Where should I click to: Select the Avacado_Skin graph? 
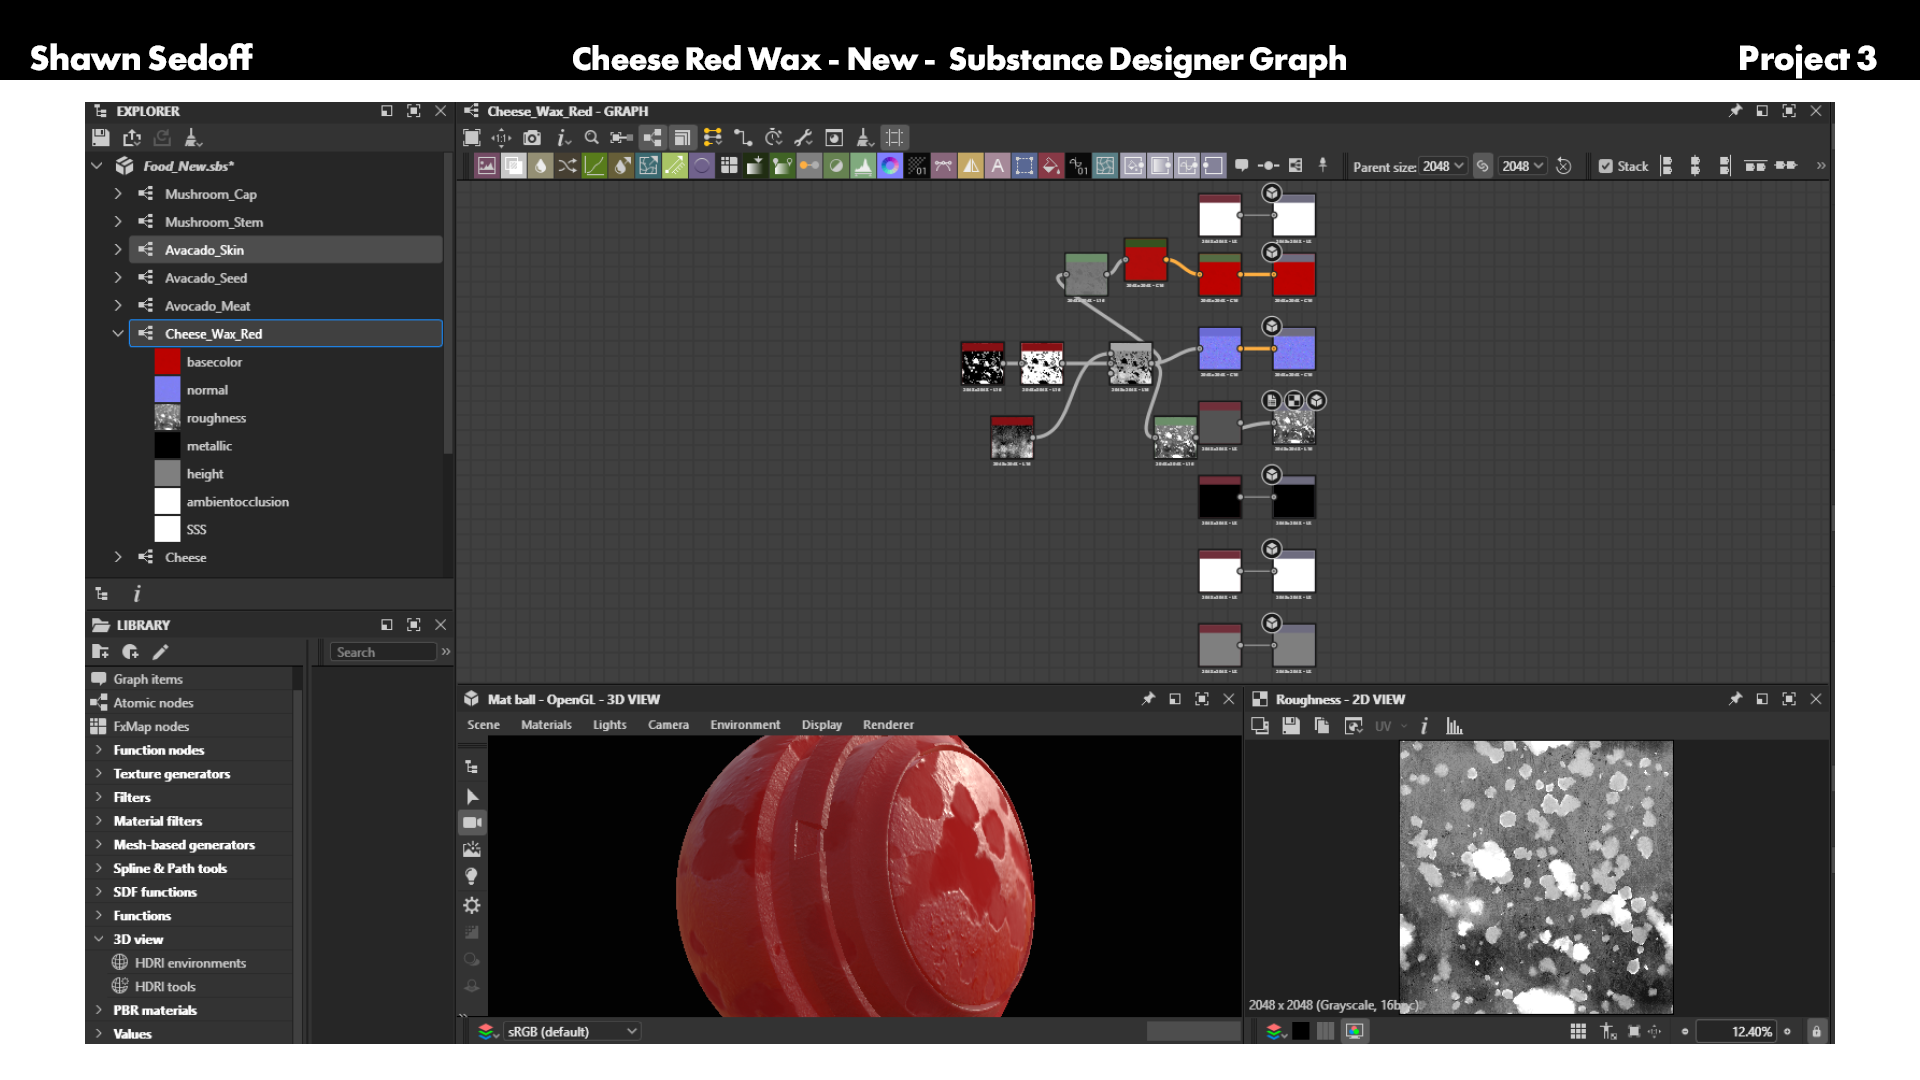pos(285,250)
